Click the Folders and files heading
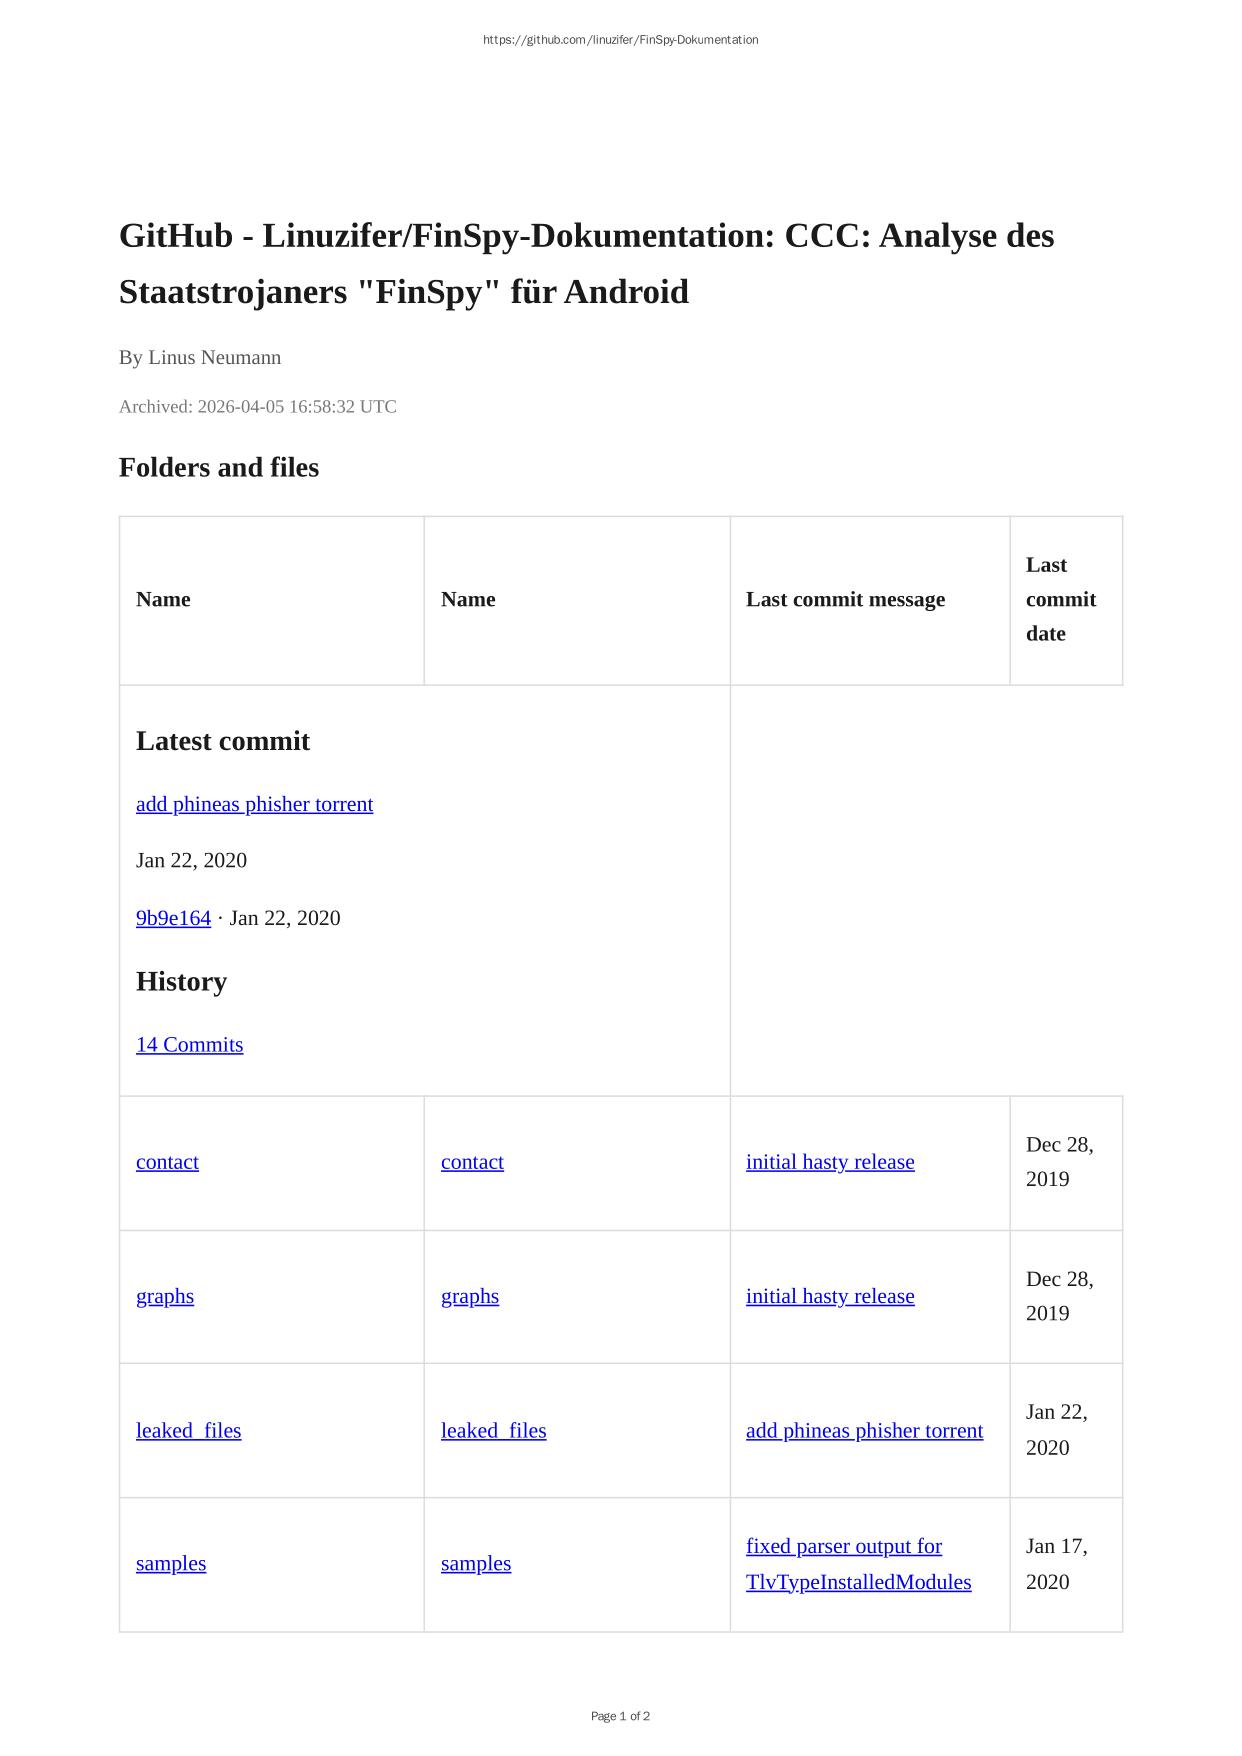The width and height of the screenshot is (1242, 1756). pos(219,467)
